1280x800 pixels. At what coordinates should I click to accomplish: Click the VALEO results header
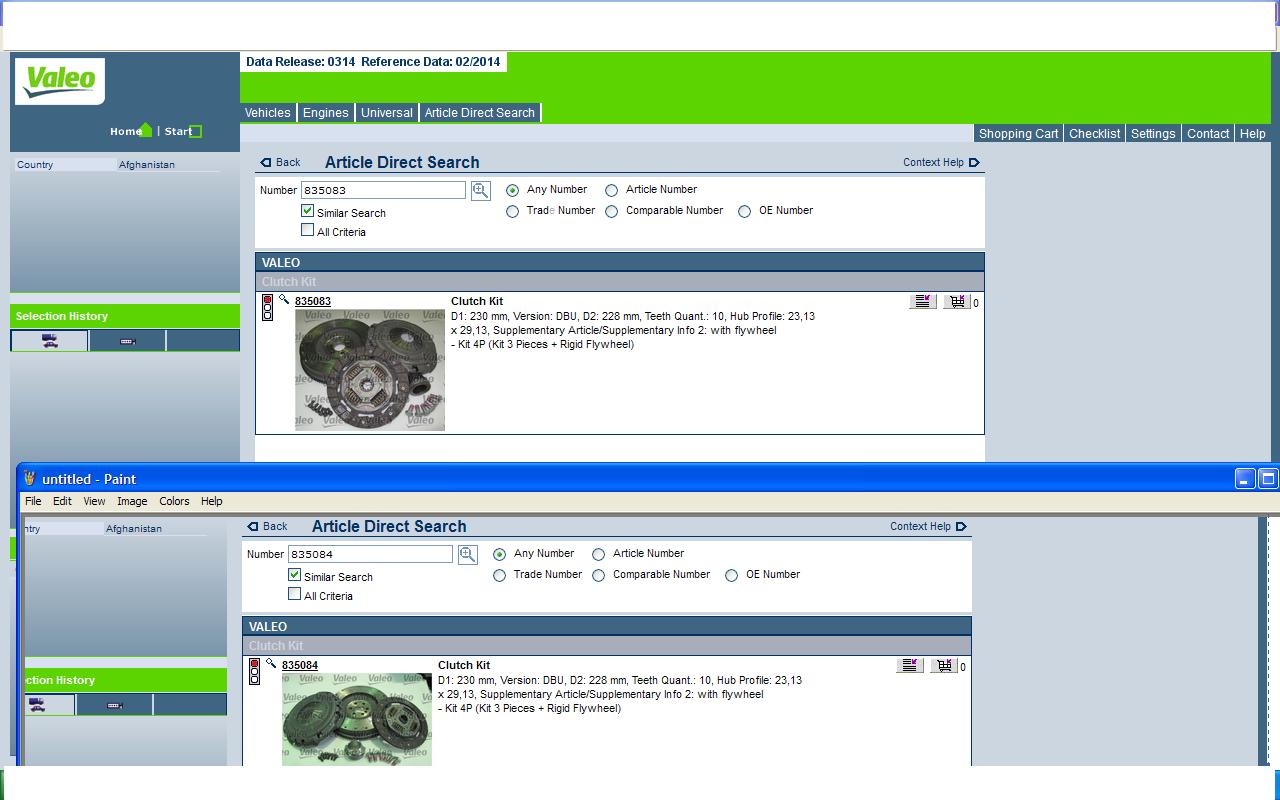[620, 263]
